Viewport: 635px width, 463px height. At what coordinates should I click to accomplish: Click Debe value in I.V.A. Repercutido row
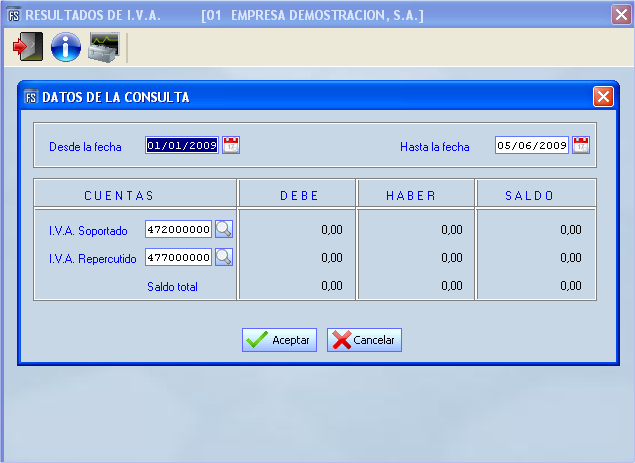pyautogui.click(x=332, y=258)
